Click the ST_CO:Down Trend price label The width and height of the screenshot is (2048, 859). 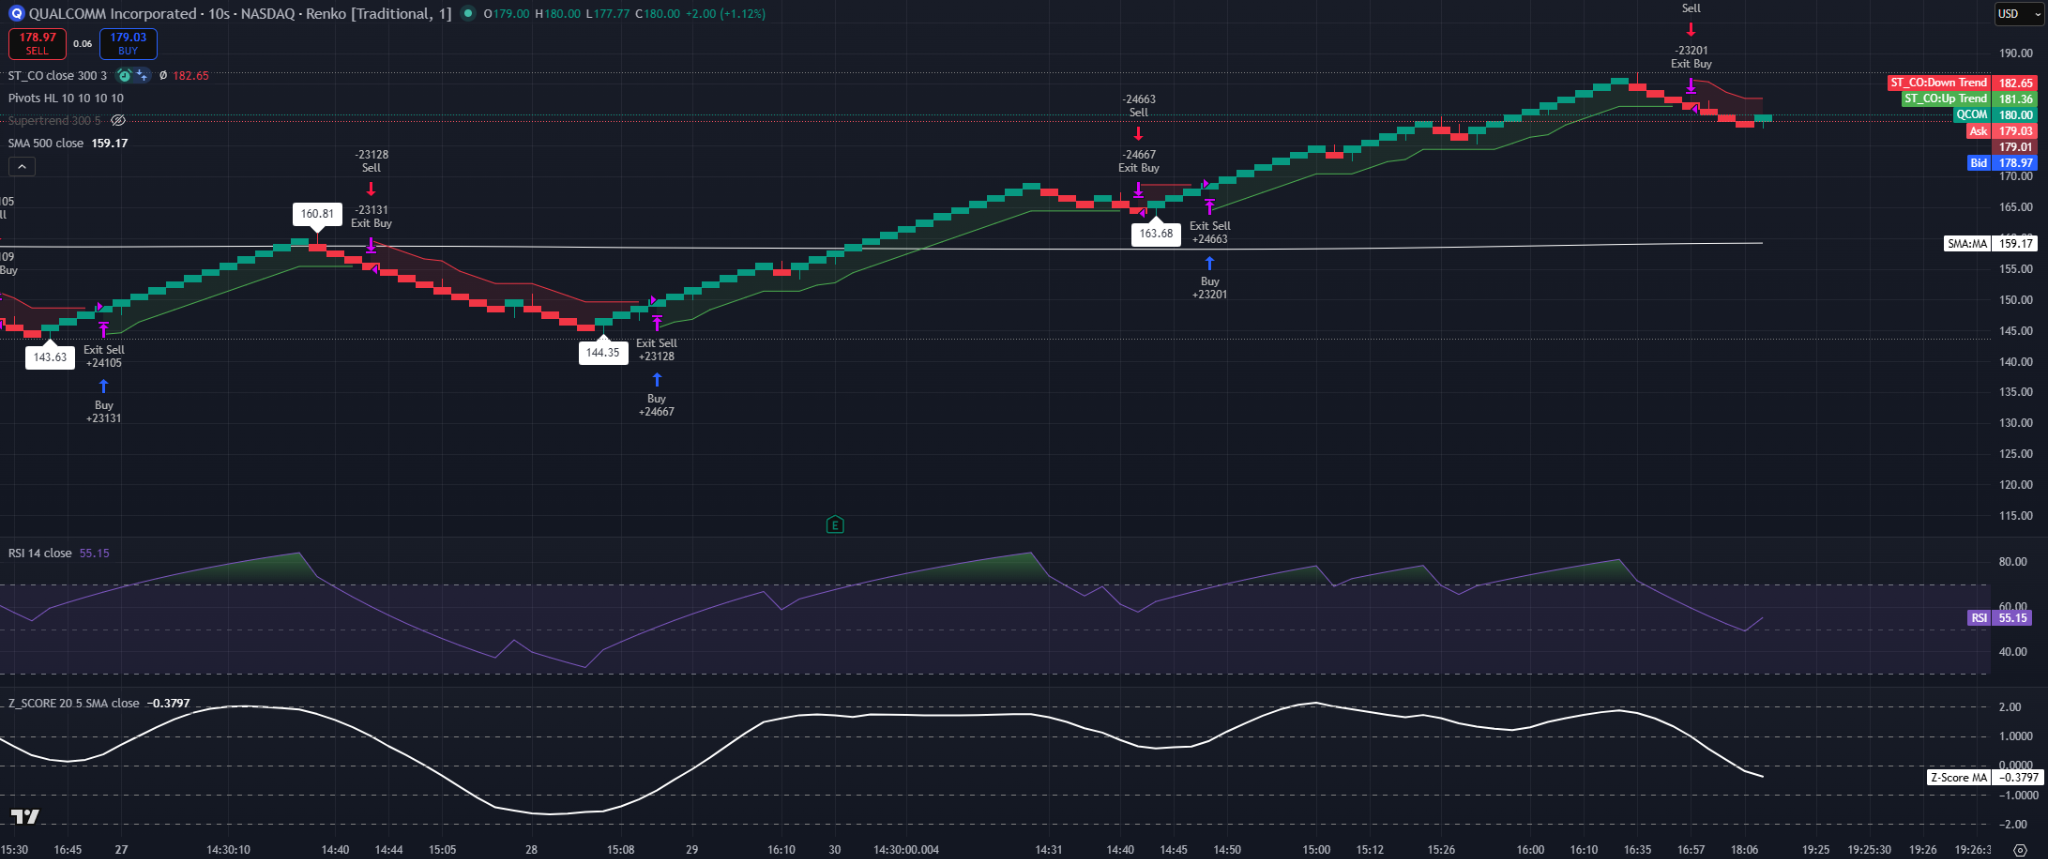point(1962,83)
